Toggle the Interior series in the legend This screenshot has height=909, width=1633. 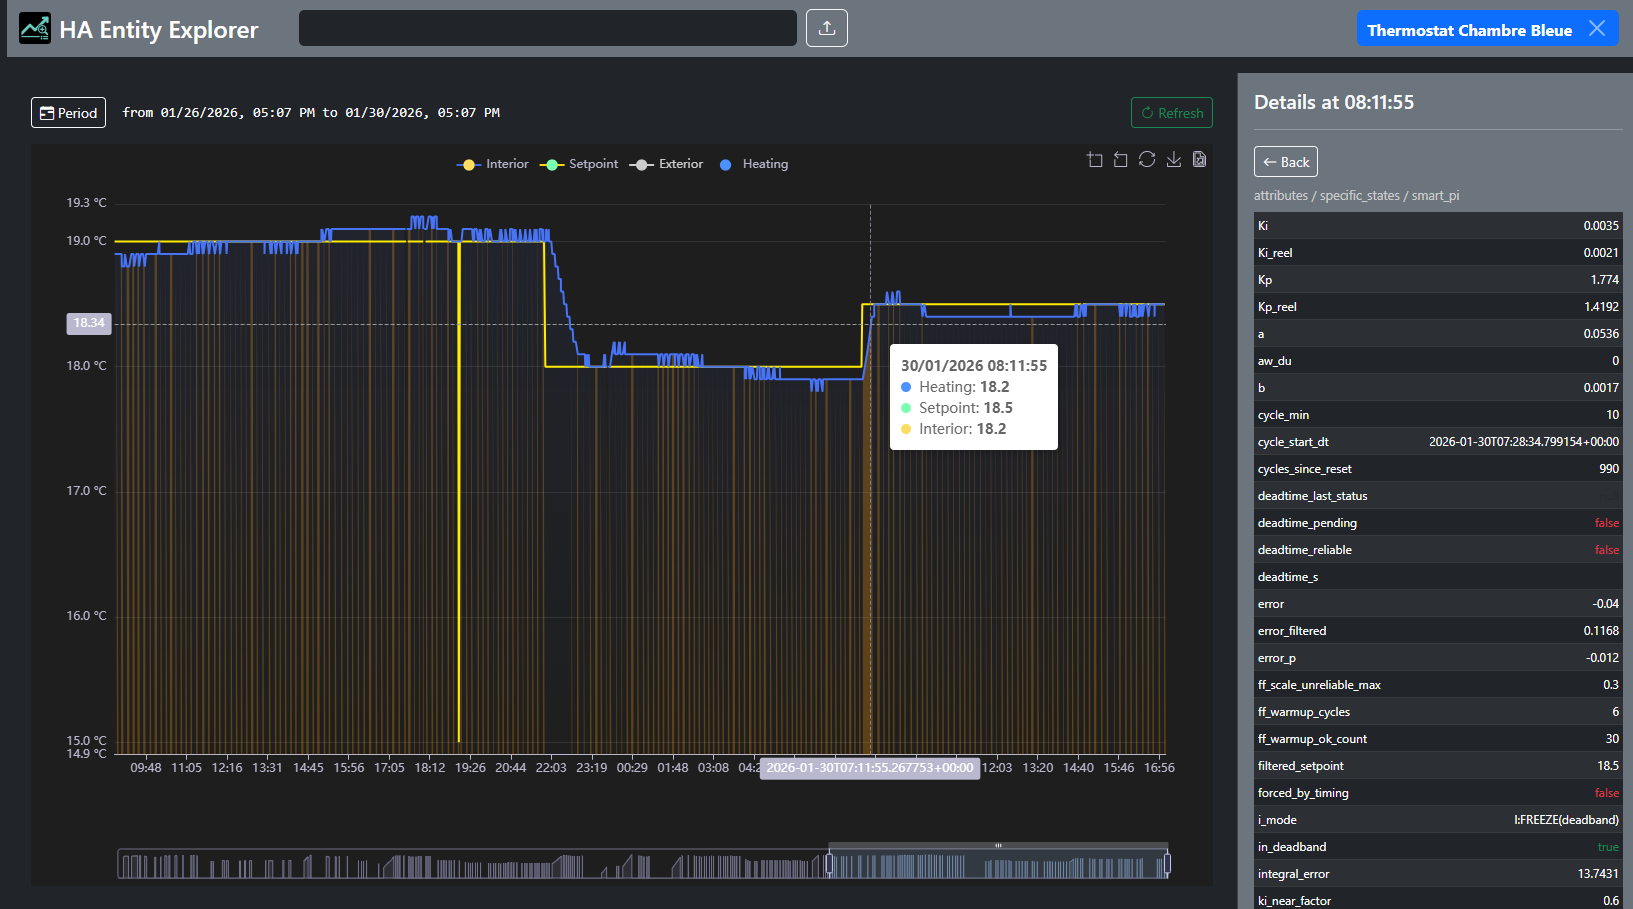tap(493, 164)
